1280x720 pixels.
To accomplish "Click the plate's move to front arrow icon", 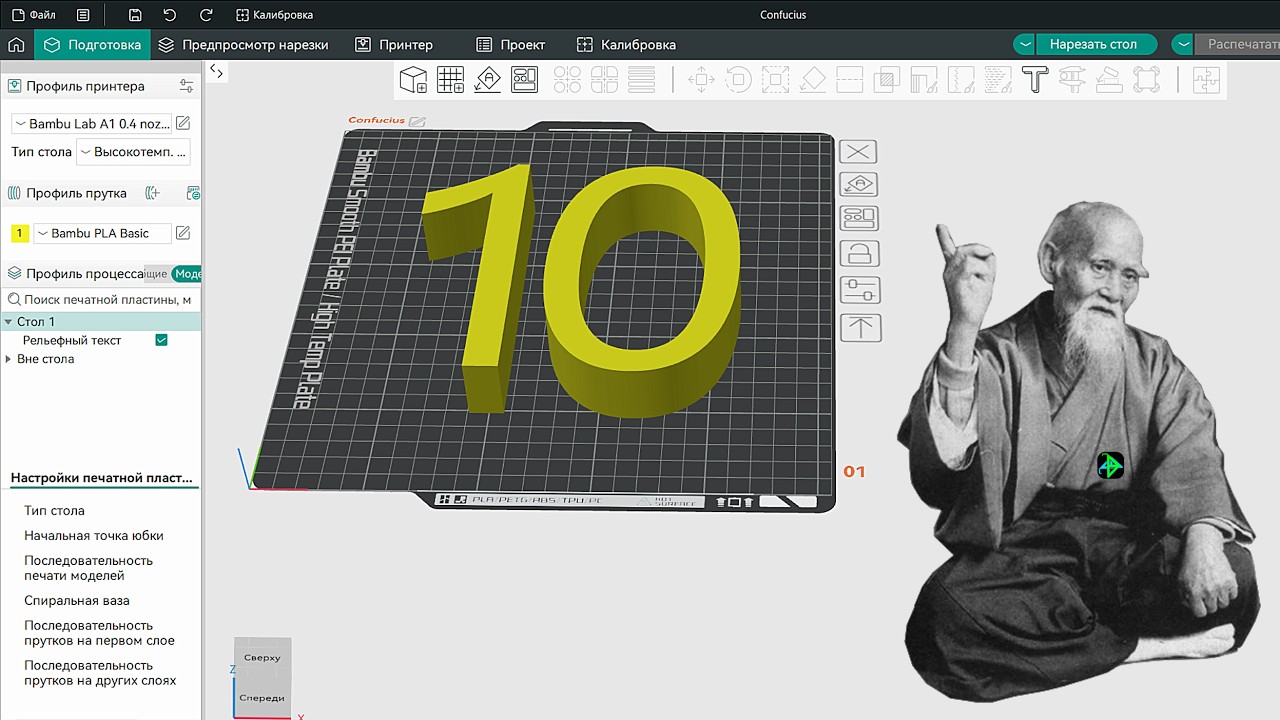I will [859, 327].
